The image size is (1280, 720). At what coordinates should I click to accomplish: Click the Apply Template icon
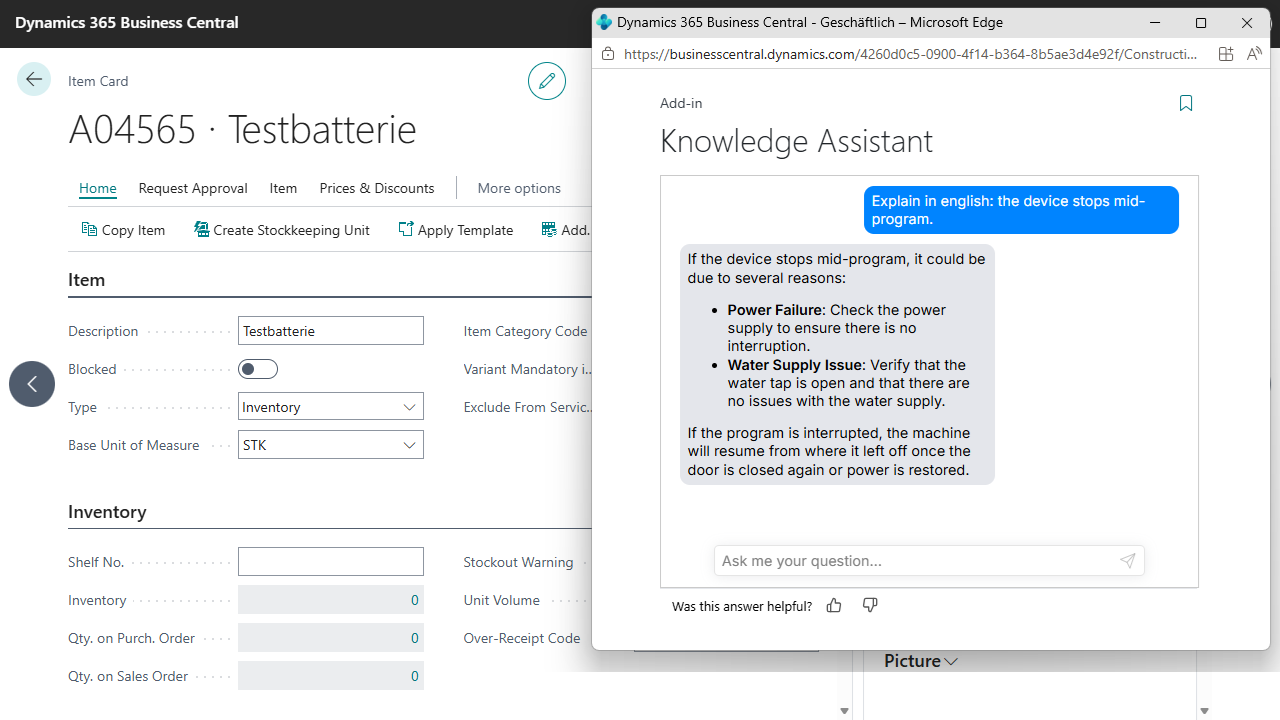pyautogui.click(x=405, y=229)
